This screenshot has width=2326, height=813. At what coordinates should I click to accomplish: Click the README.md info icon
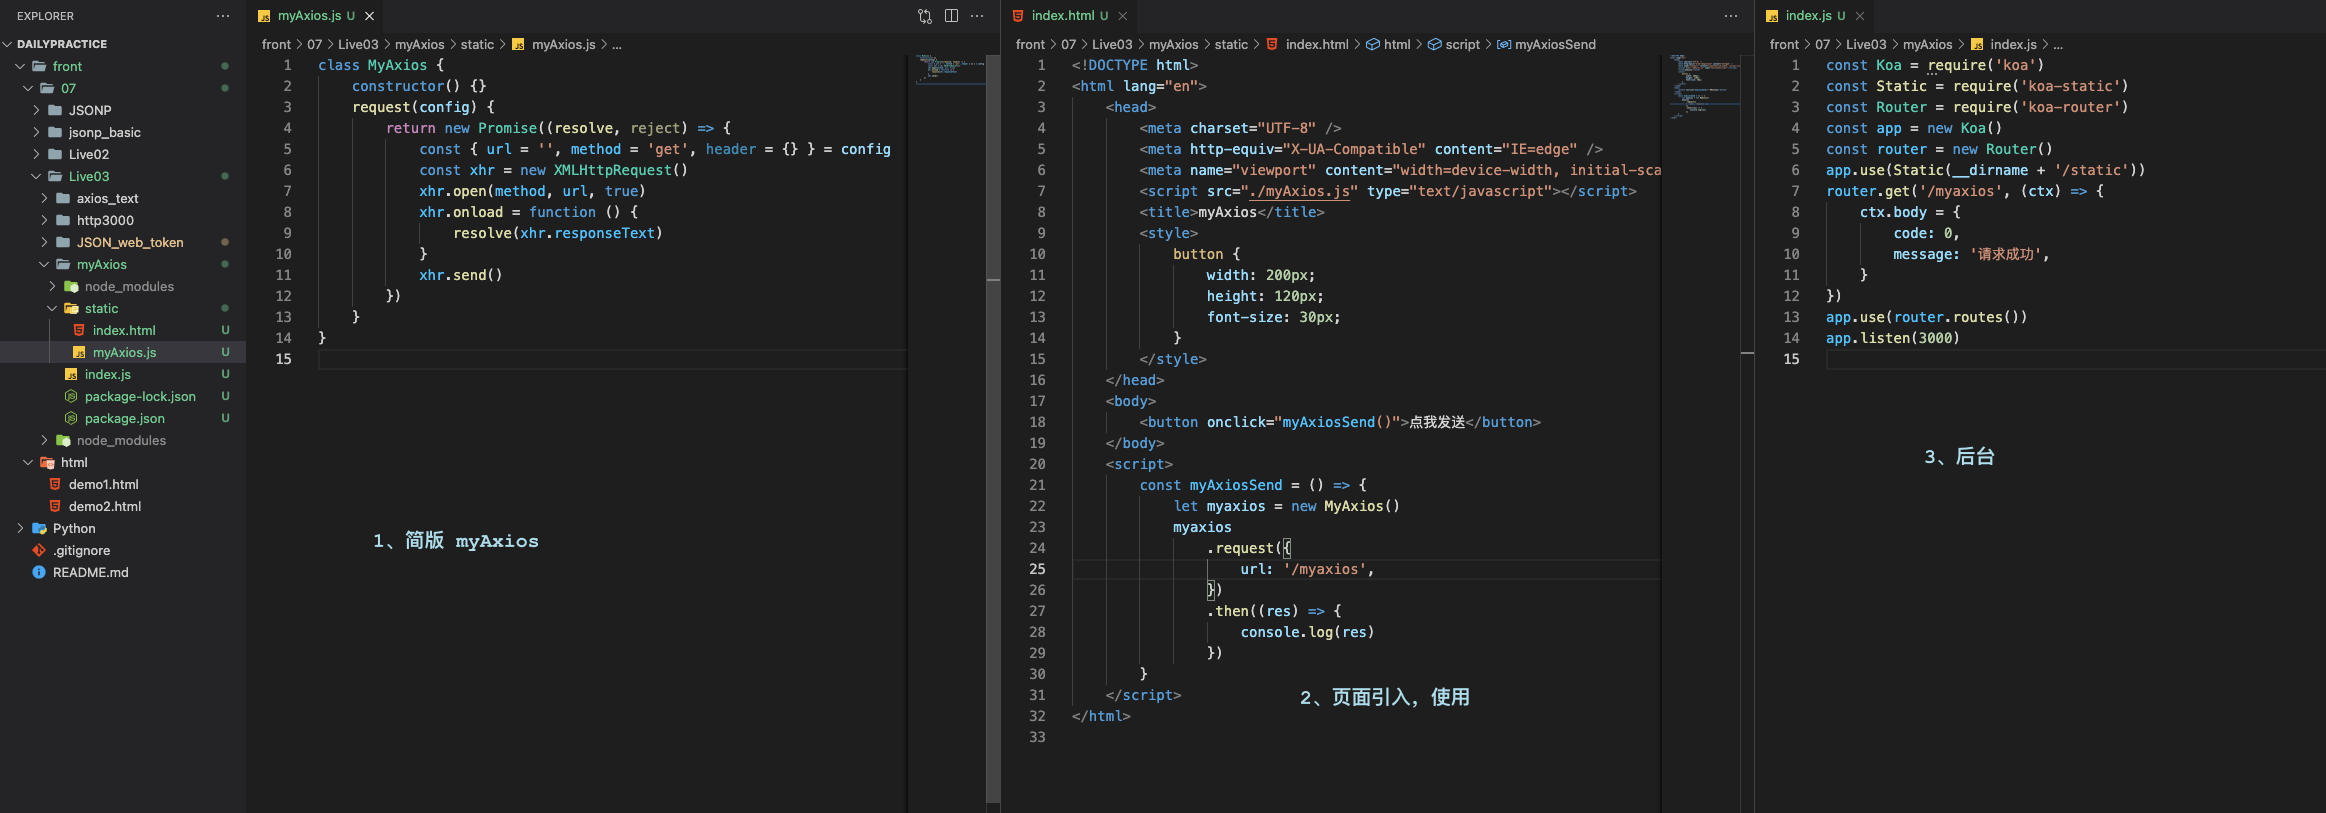[x=39, y=572]
